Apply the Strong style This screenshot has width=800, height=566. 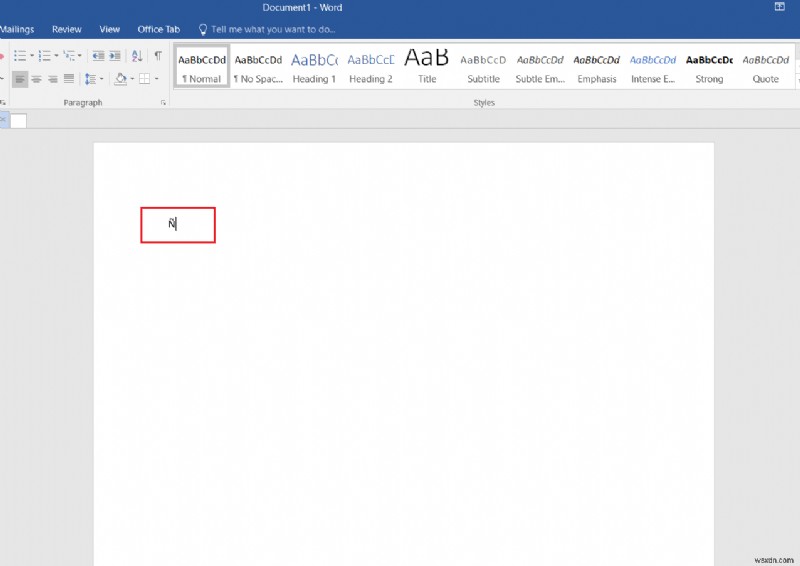[x=709, y=67]
